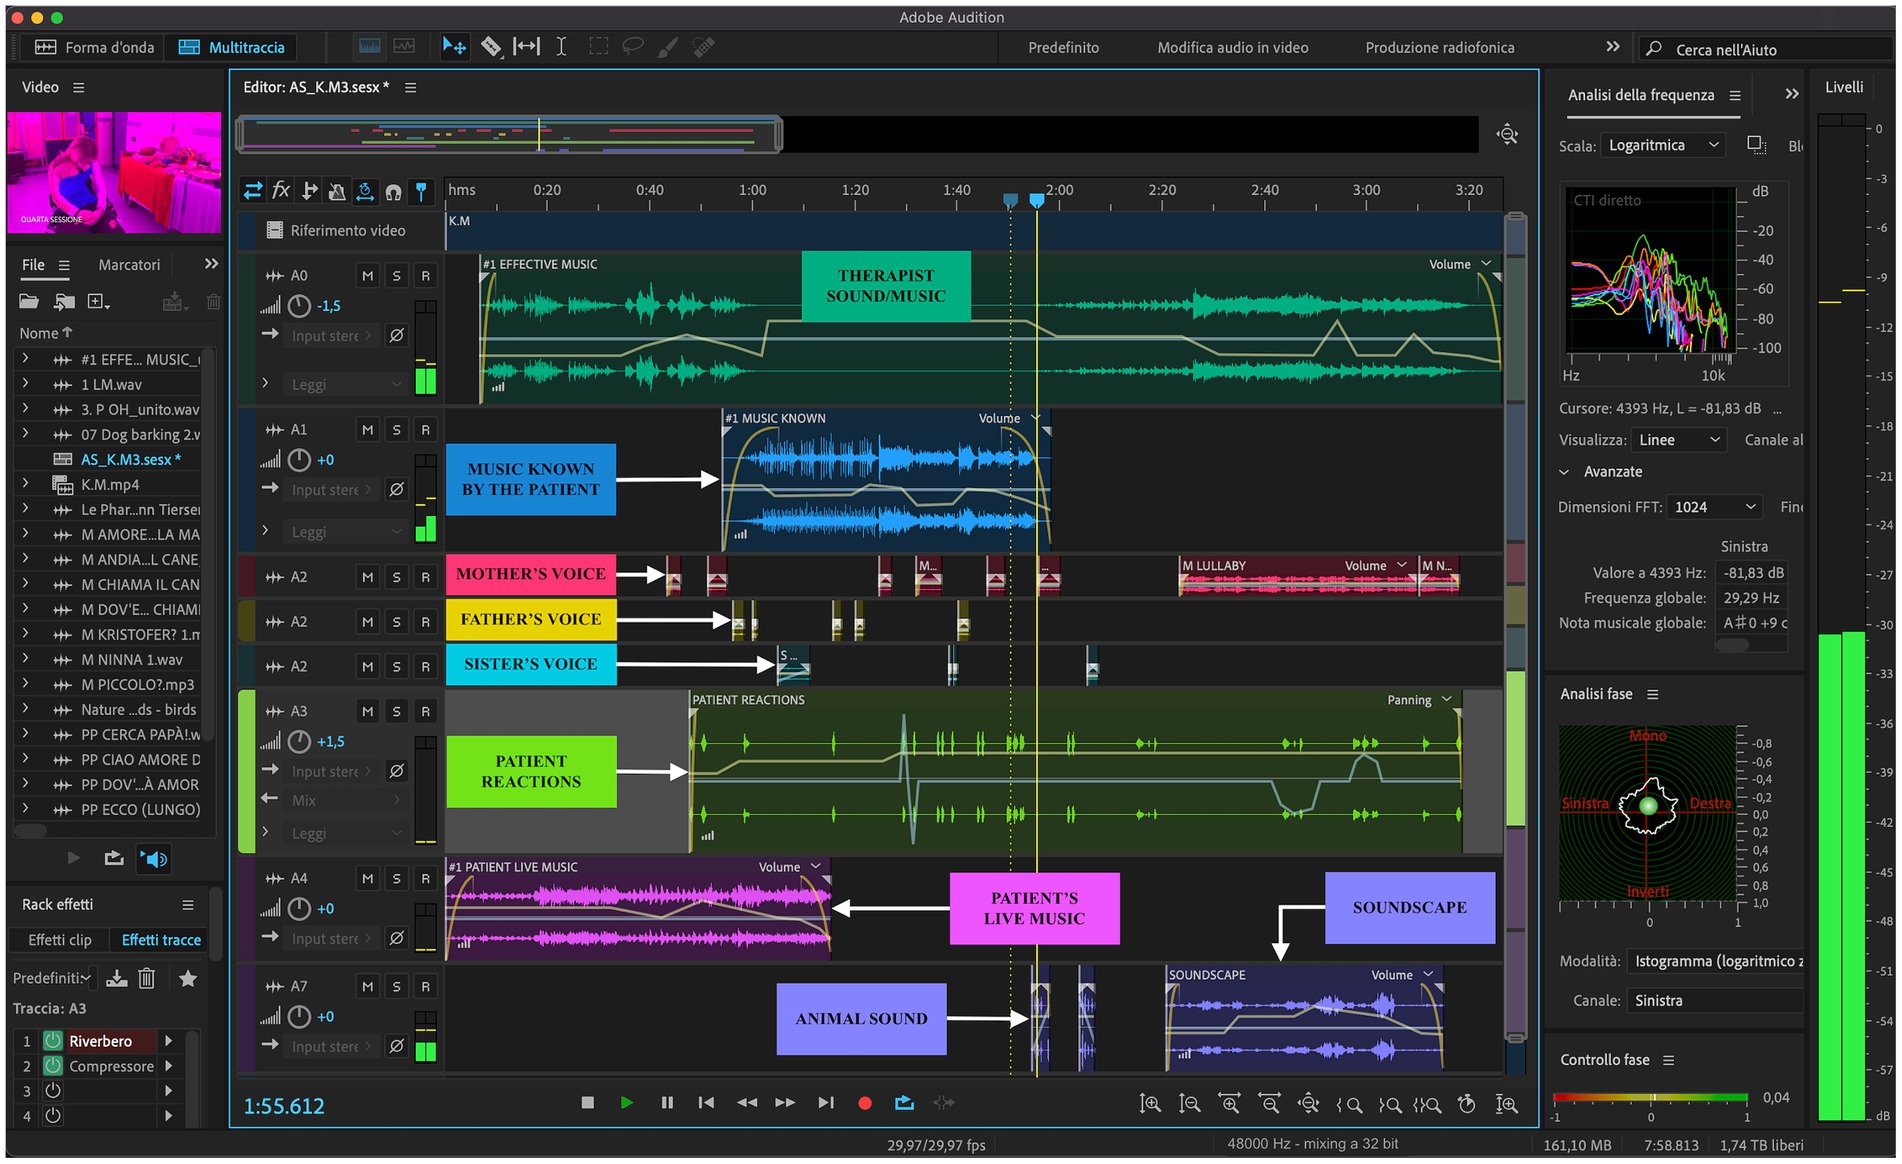Click the Open File folder icon

(29, 301)
